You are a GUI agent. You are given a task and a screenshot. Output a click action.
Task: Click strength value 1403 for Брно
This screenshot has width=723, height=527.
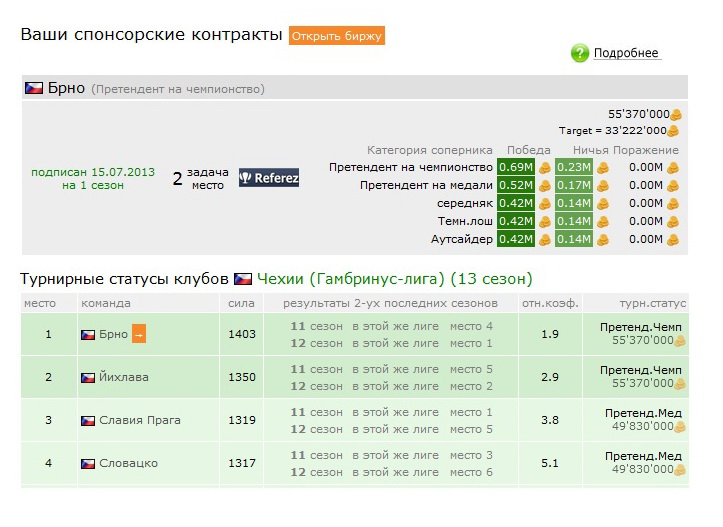(242, 334)
